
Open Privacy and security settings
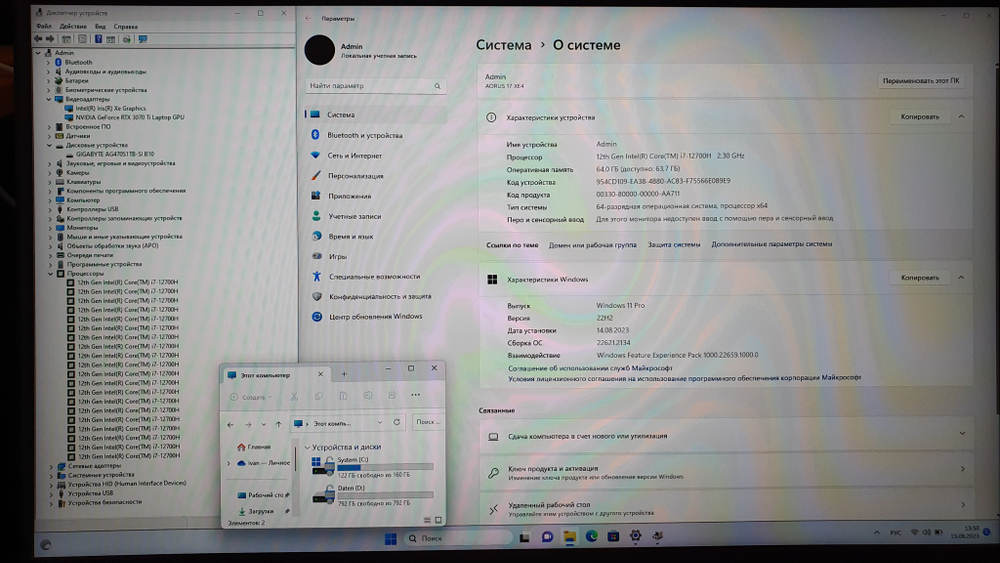[380, 296]
